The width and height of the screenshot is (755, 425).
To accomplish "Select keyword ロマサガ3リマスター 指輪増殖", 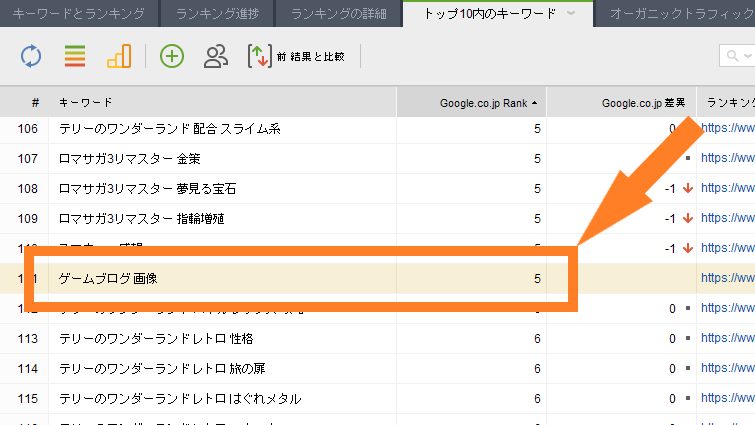I will pos(142,219).
